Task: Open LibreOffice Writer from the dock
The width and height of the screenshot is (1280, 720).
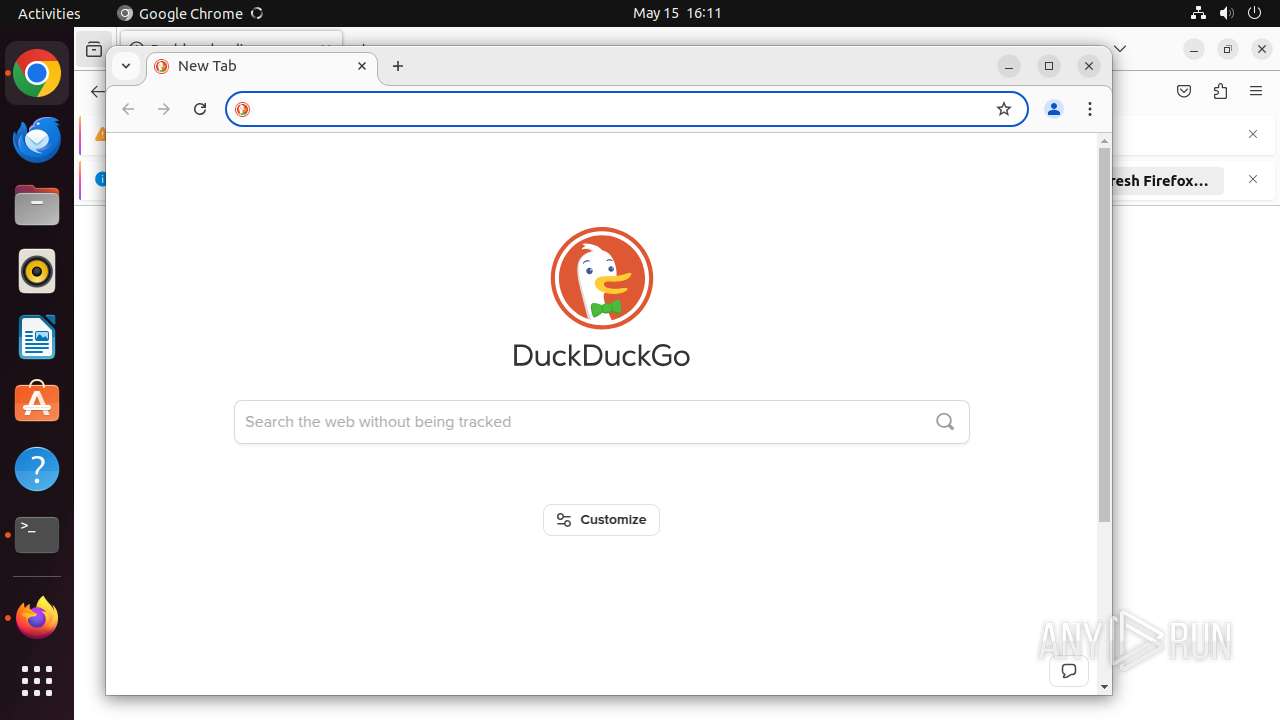Action: click(x=37, y=337)
